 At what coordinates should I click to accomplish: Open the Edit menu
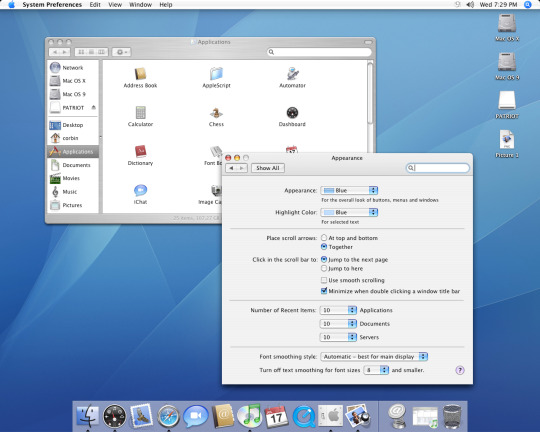coord(95,4)
